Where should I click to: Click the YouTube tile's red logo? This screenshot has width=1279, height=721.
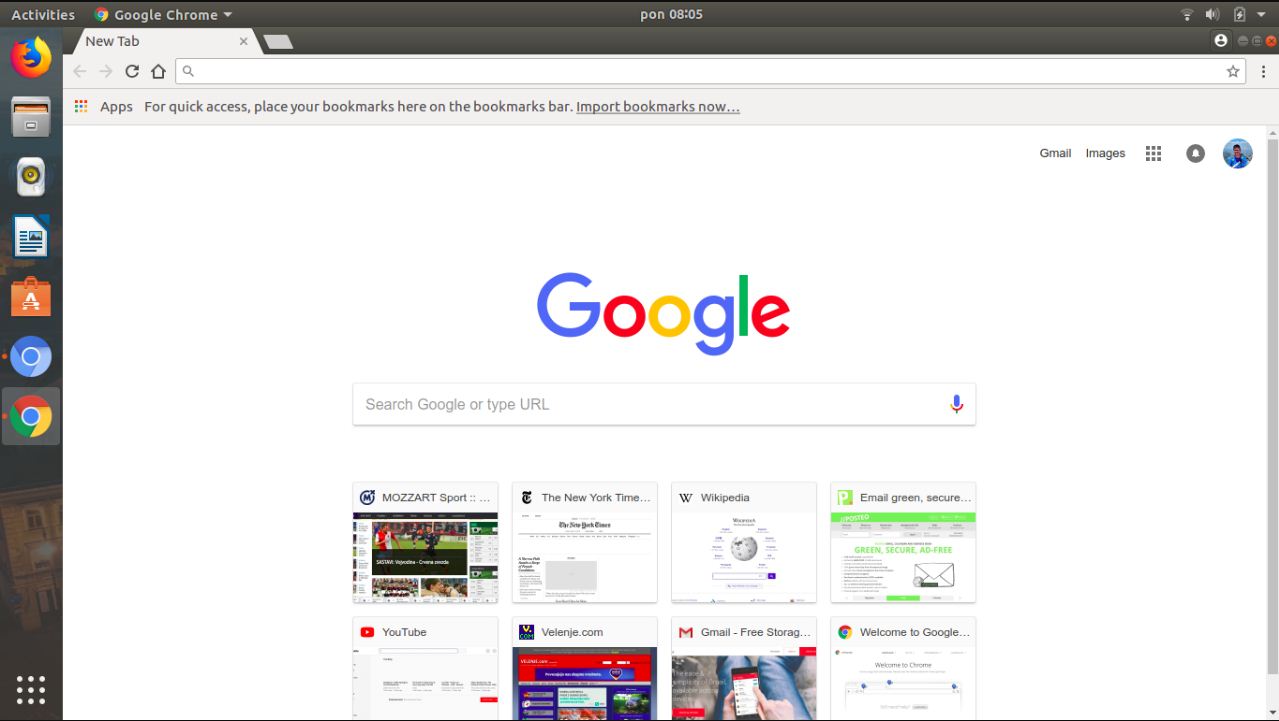pyautogui.click(x=367, y=632)
